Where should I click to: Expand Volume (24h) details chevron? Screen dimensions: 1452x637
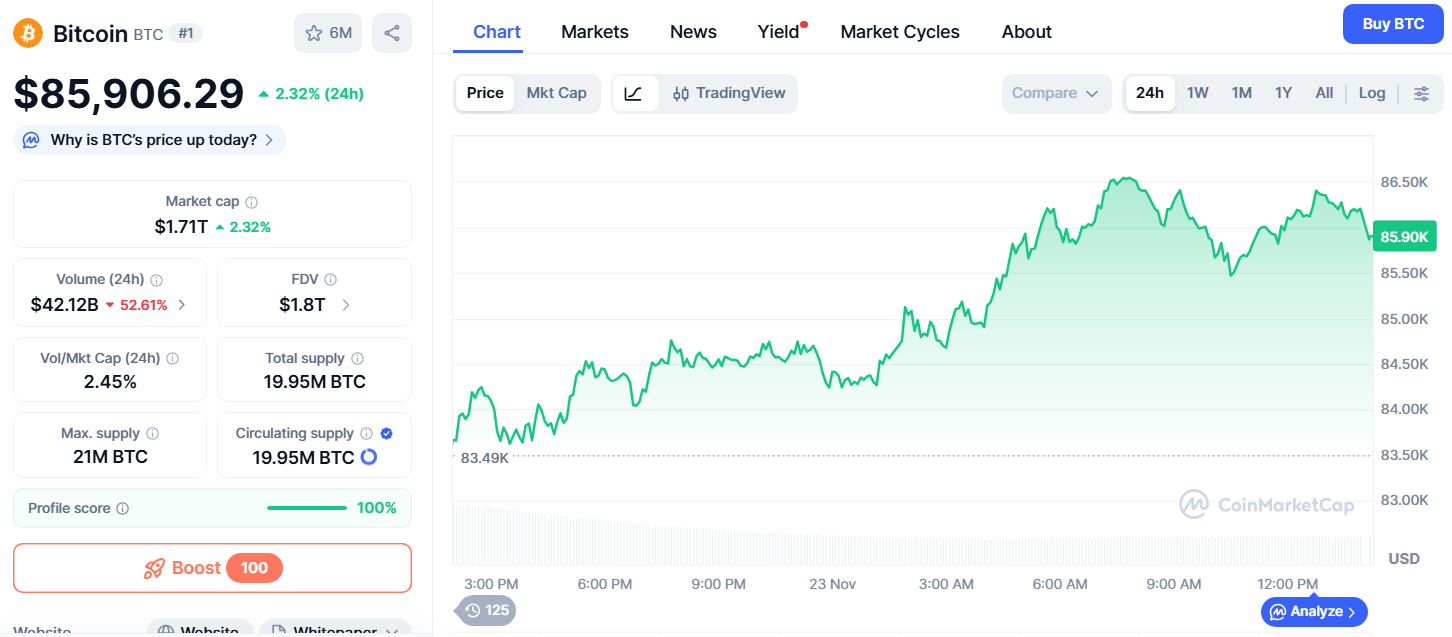point(181,305)
